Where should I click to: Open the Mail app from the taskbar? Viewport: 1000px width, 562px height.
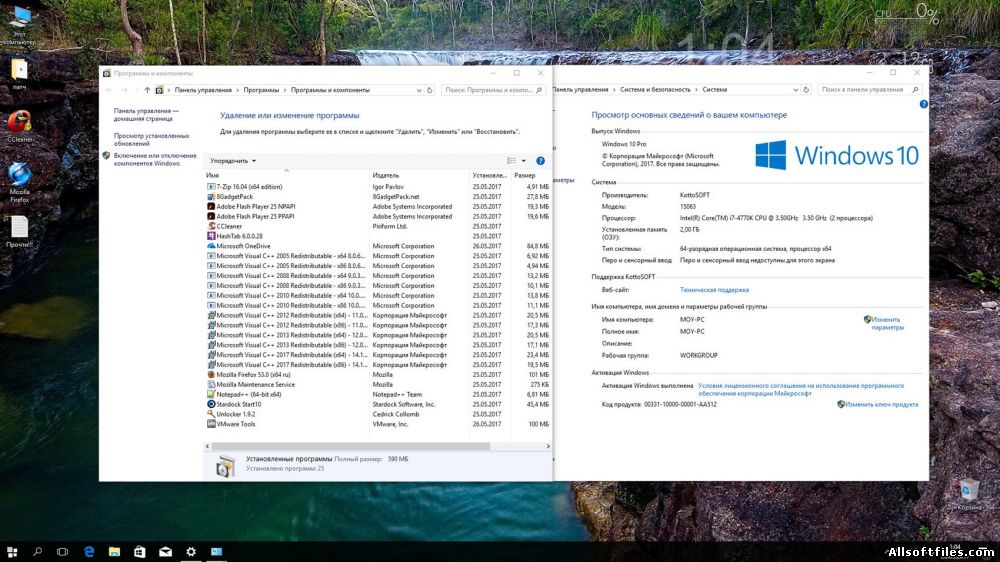(165, 552)
